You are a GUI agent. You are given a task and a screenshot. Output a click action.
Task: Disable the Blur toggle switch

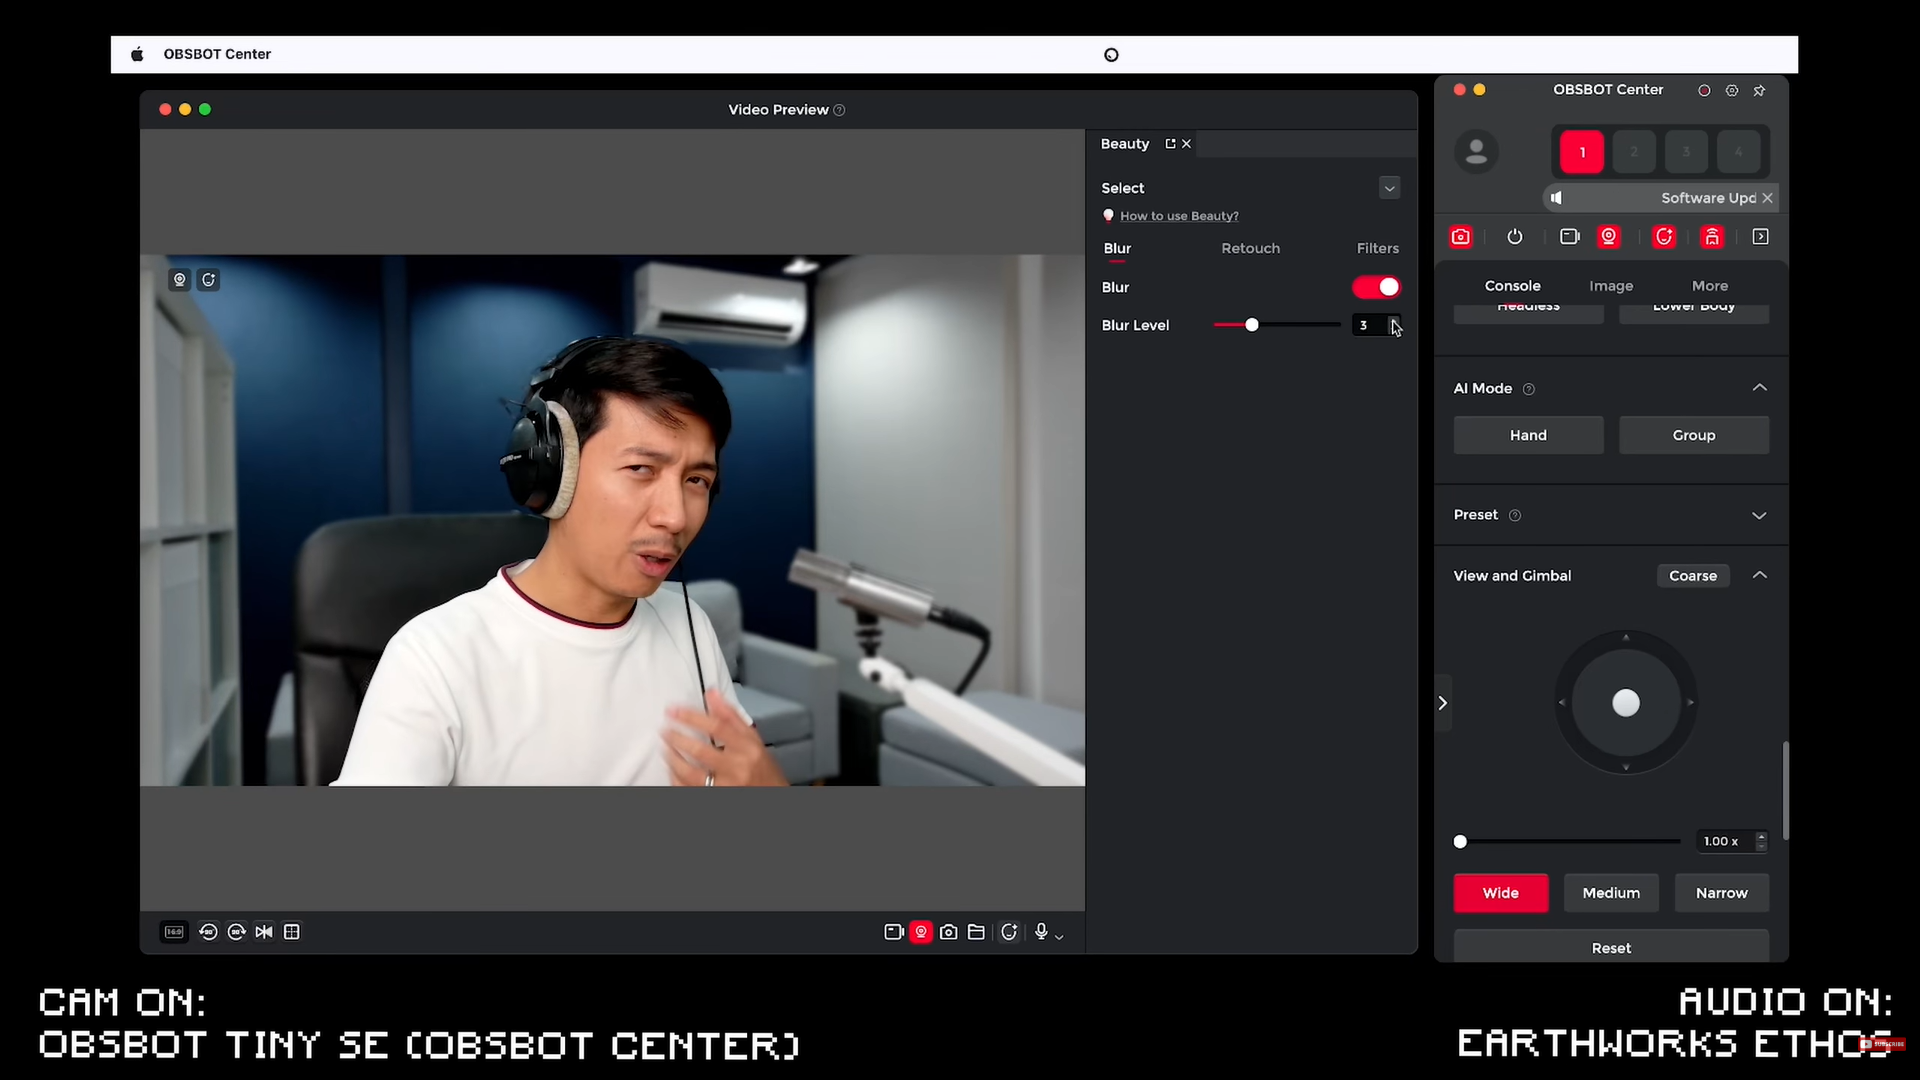[1377, 287]
